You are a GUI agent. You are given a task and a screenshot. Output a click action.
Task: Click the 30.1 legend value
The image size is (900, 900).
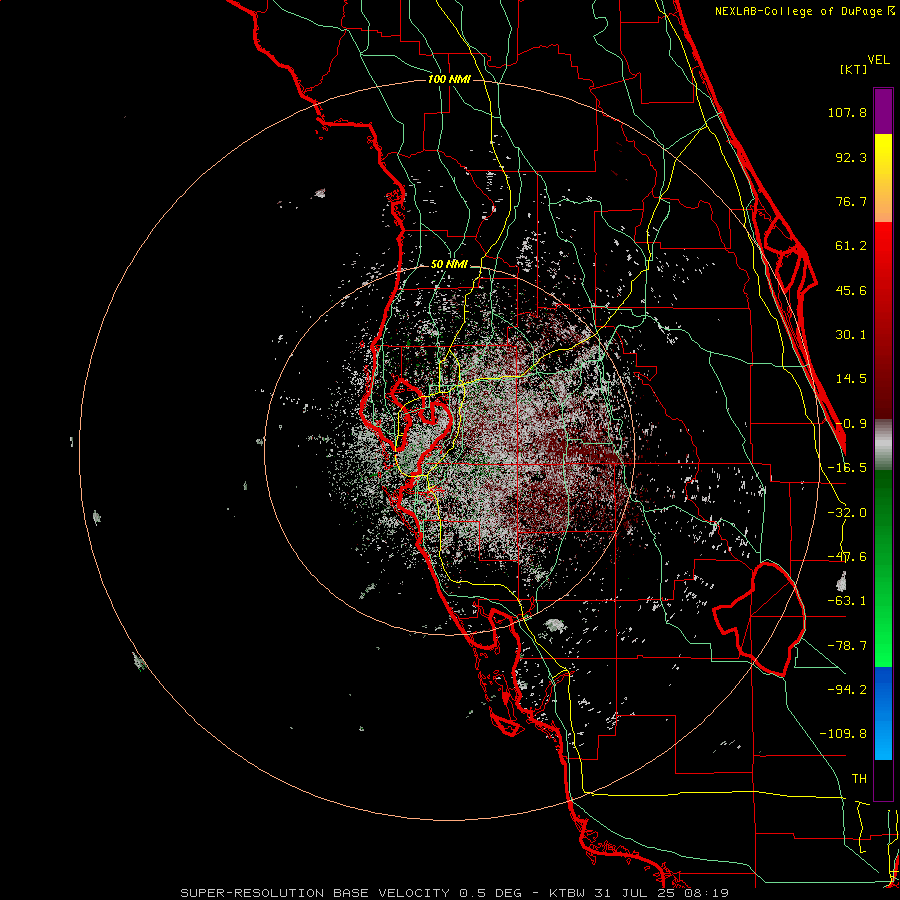click(851, 335)
